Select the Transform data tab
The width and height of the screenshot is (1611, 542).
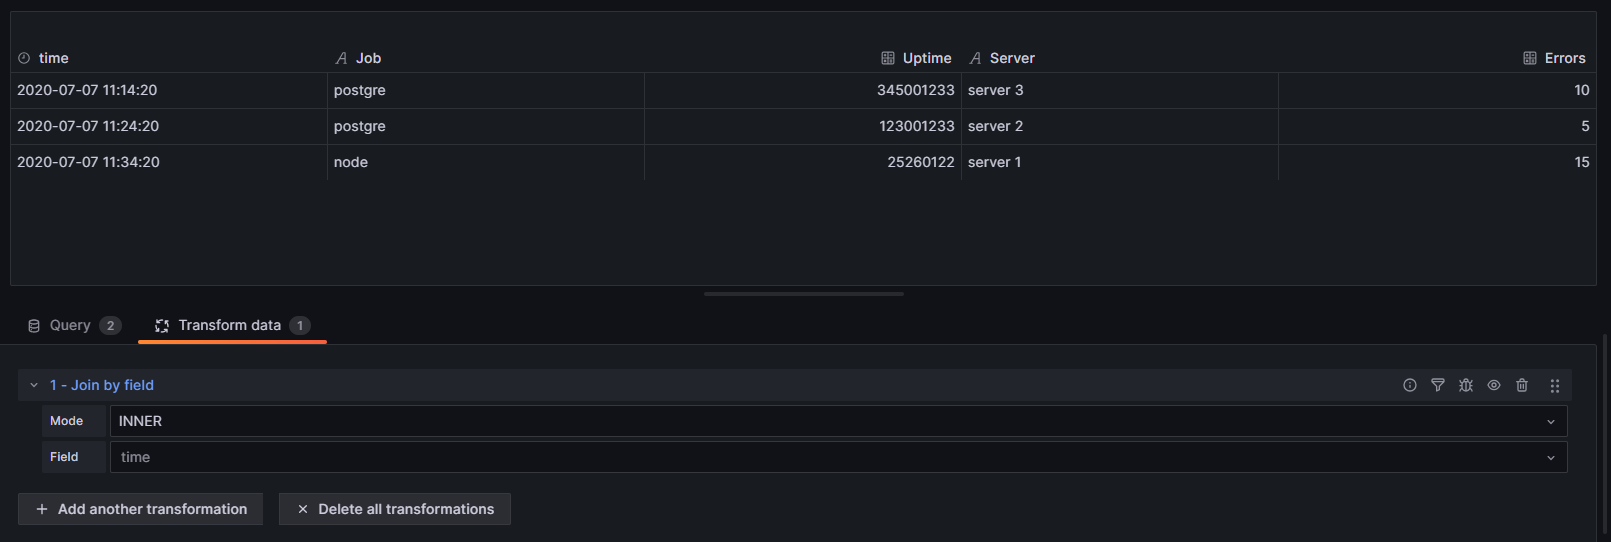tap(232, 325)
